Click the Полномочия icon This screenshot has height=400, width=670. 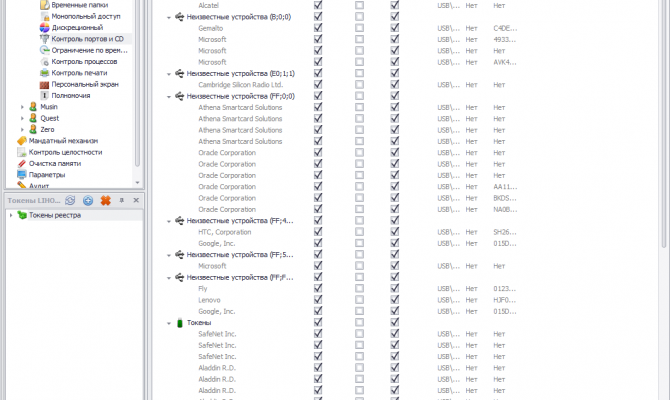coord(44,96)
